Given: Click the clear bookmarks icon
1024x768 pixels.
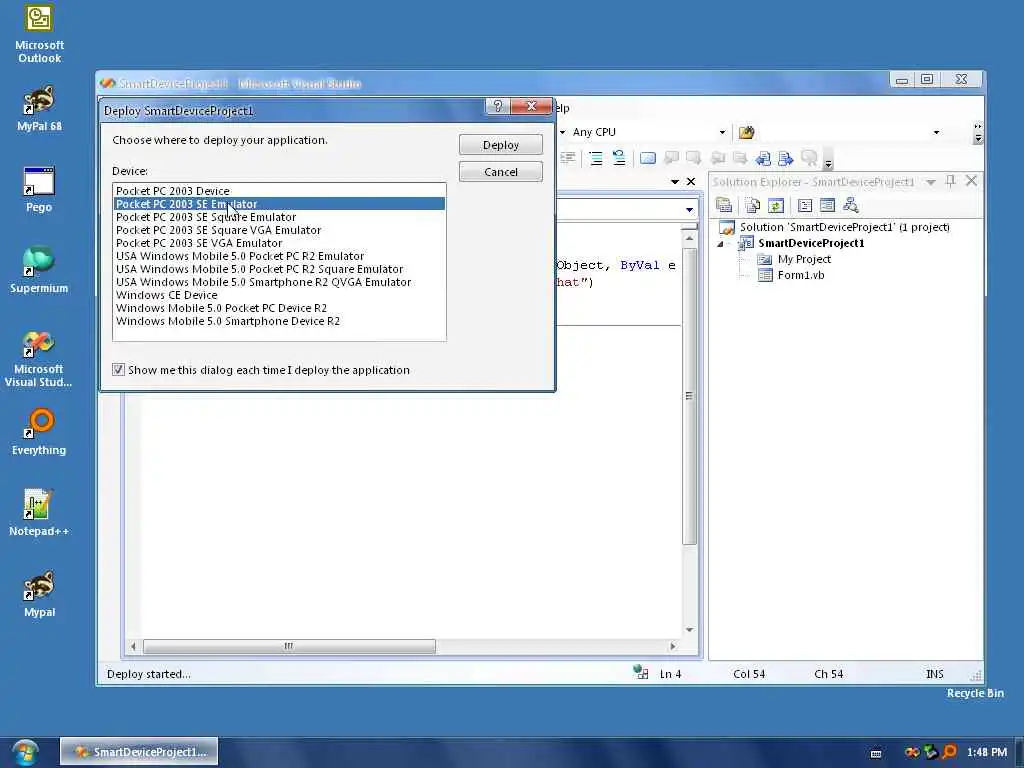Looking at the screenshot, I should tap(809, 158).
